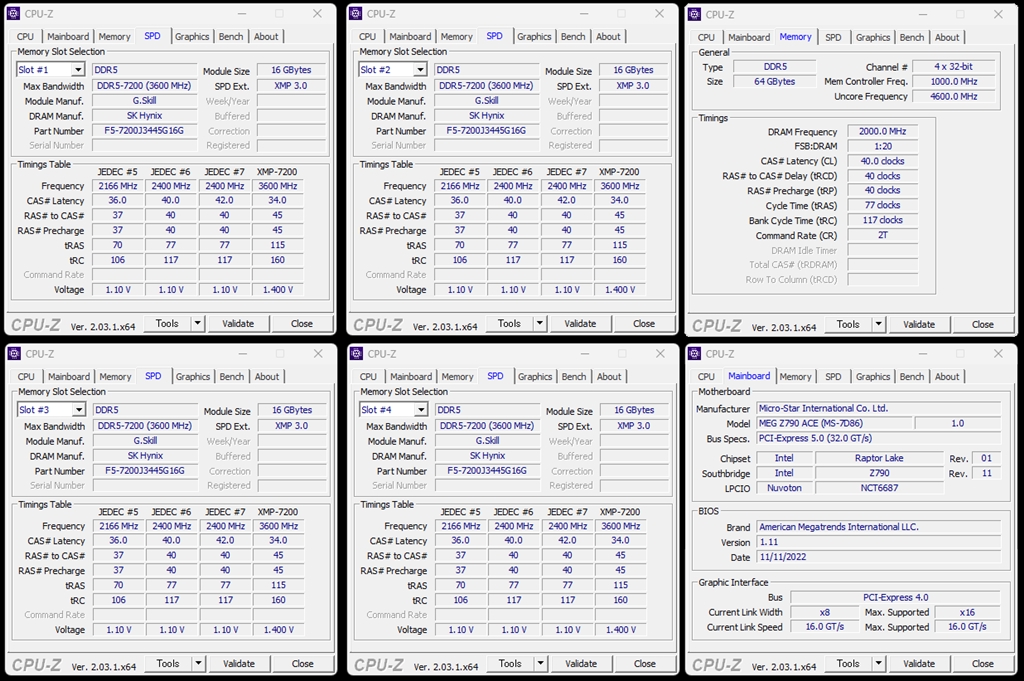Open About tab in Slot #4 window

point(609,377)
